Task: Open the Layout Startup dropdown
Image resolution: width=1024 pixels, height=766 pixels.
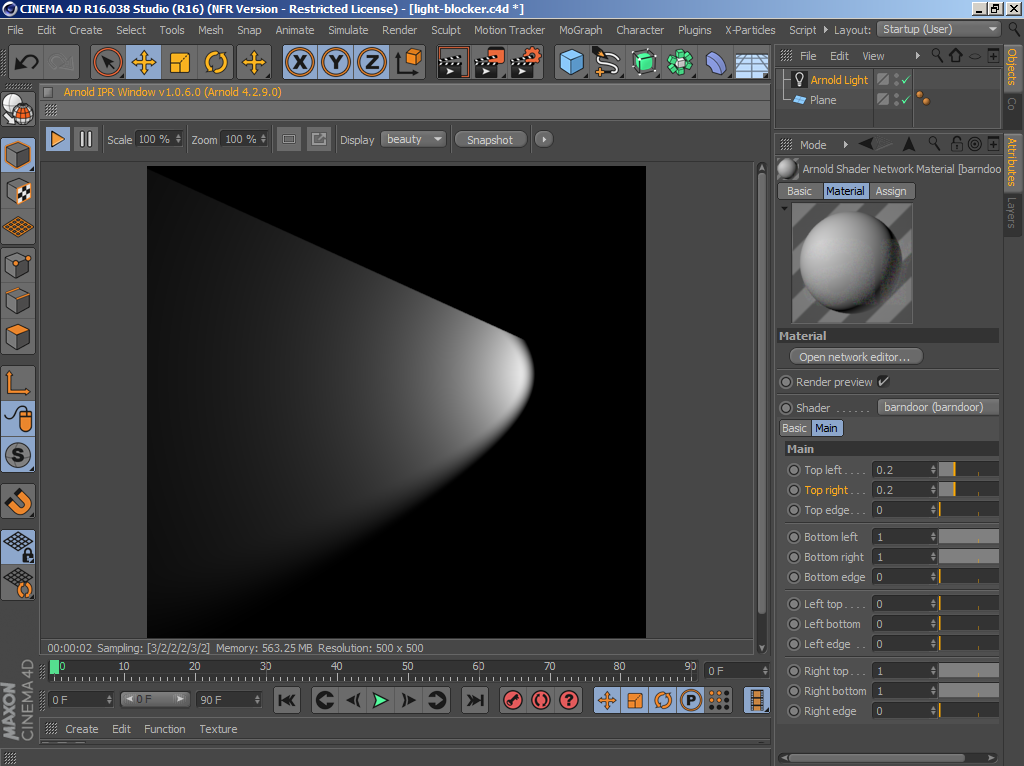Action: coord(938,29)
